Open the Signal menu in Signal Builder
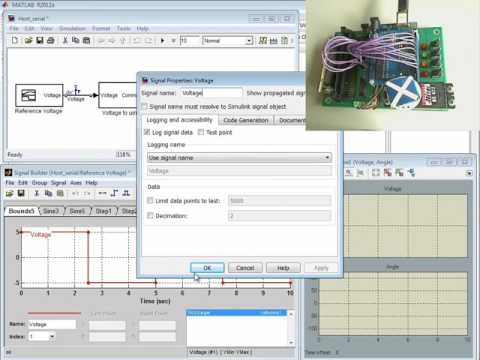This screenshot has width=480, height=360. point(59,183)
